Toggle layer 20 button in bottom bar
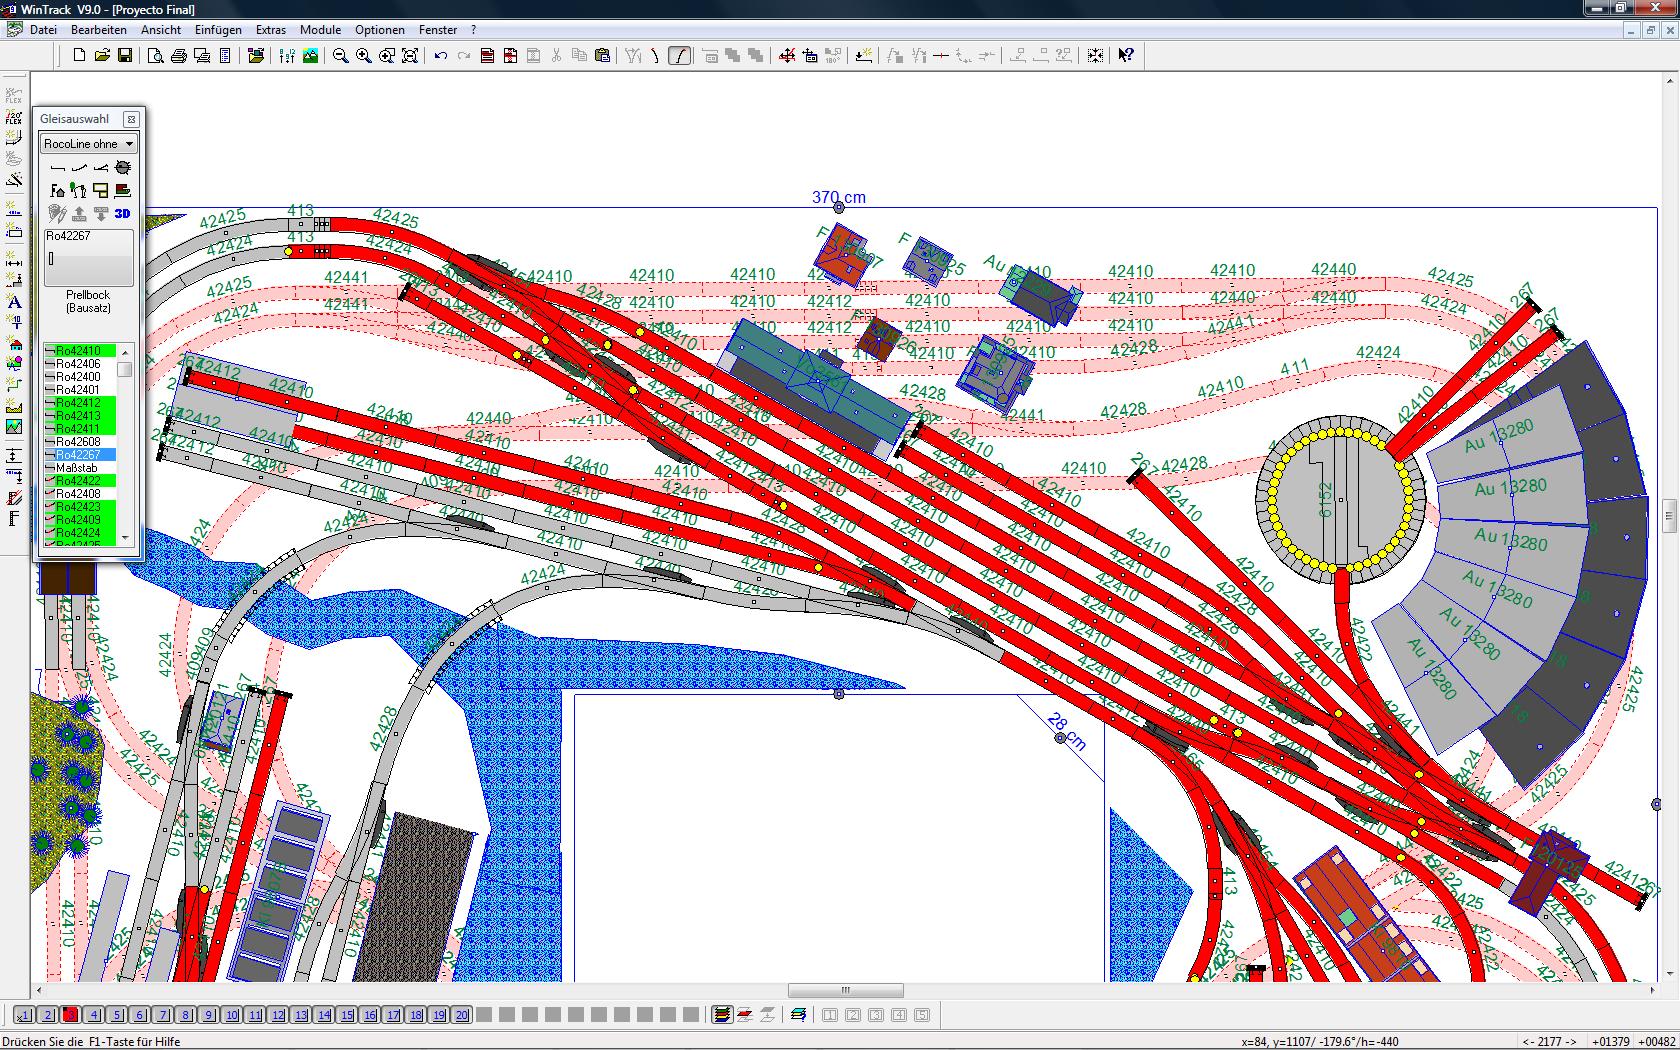 (x=461, y=1015)
